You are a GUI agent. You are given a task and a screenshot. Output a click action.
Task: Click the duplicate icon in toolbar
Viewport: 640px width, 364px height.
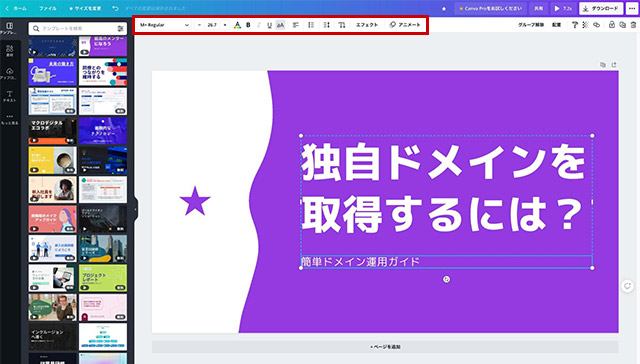(622, 25)
